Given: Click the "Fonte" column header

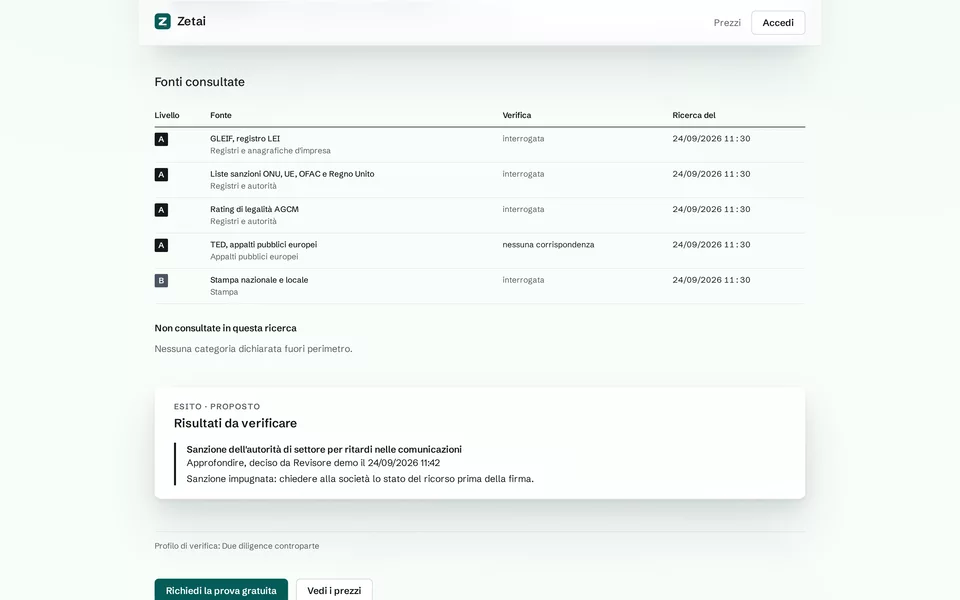Looking at the screenshot, I should tap(220, 115).
